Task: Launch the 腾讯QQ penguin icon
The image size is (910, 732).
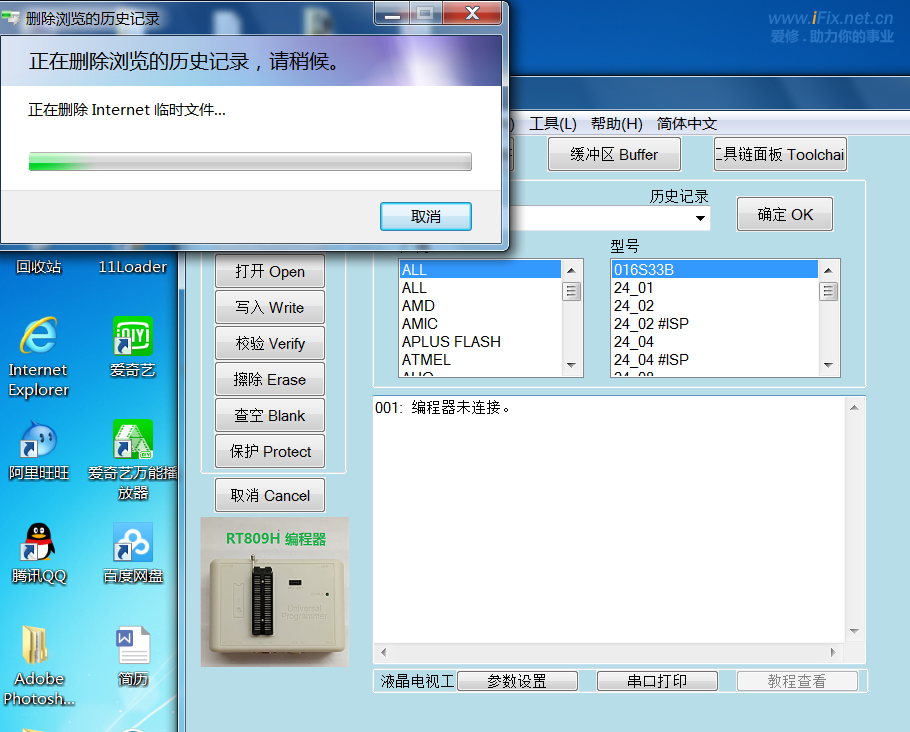Action: pos(38,543)
